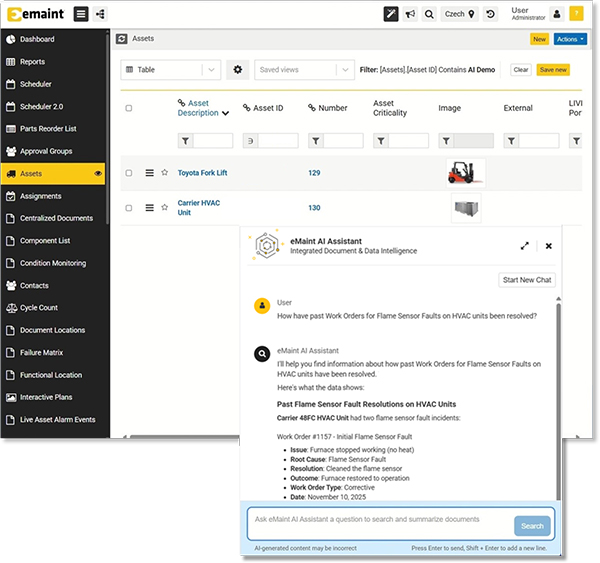
Task: Click the HVAC unit image thumbnail
Action: pos(466,209)
